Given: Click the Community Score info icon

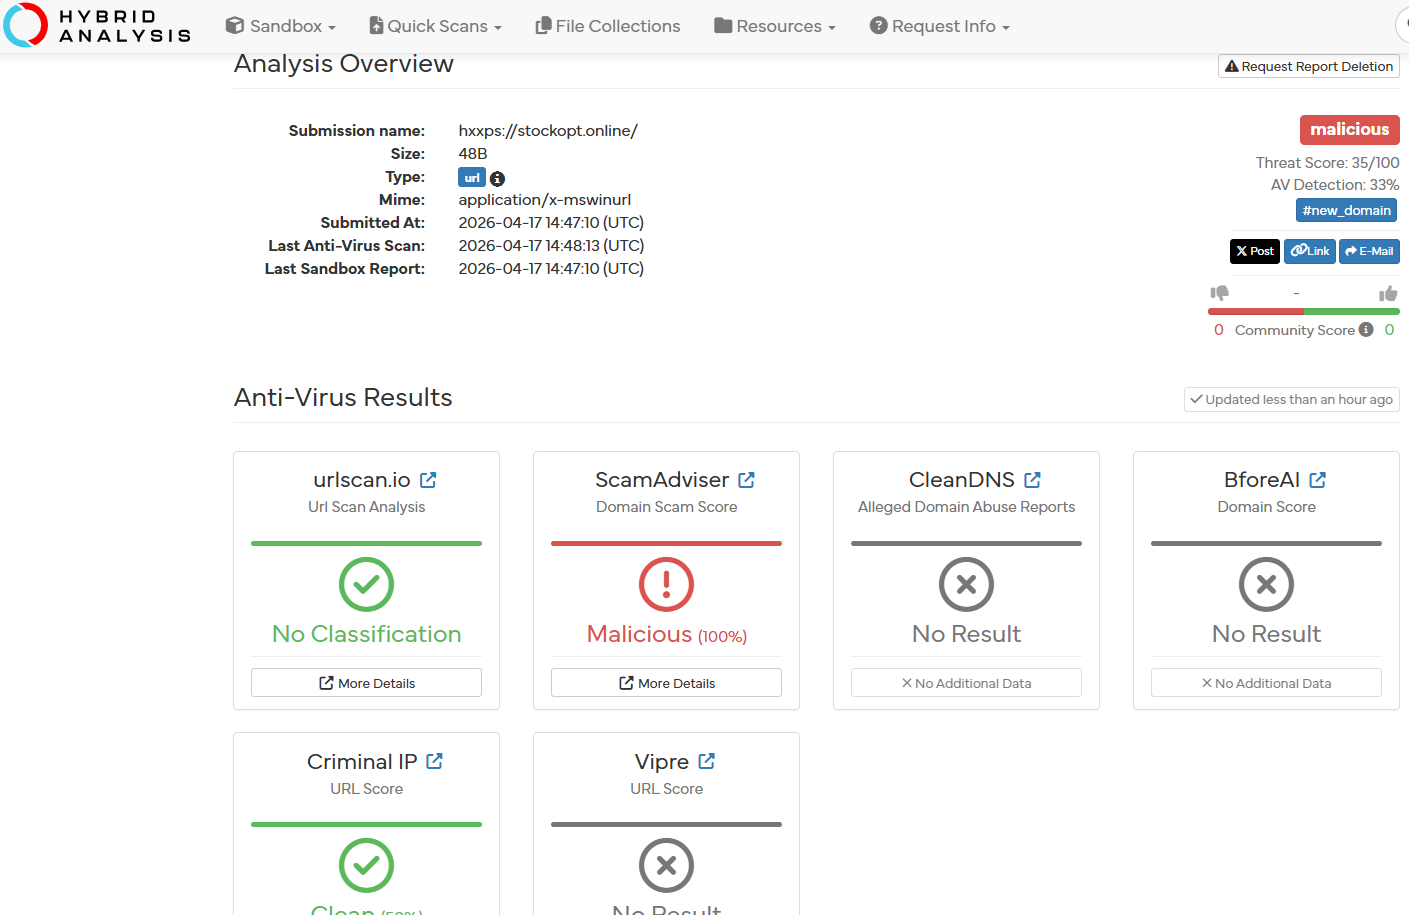Looking at the screenshot, I should click(1366, 329).
